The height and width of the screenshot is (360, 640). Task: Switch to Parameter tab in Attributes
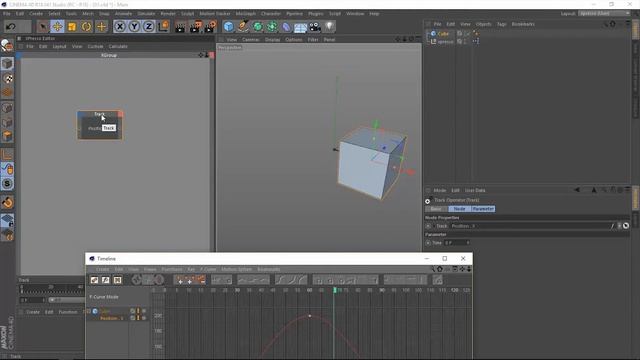tap(483, 209)
